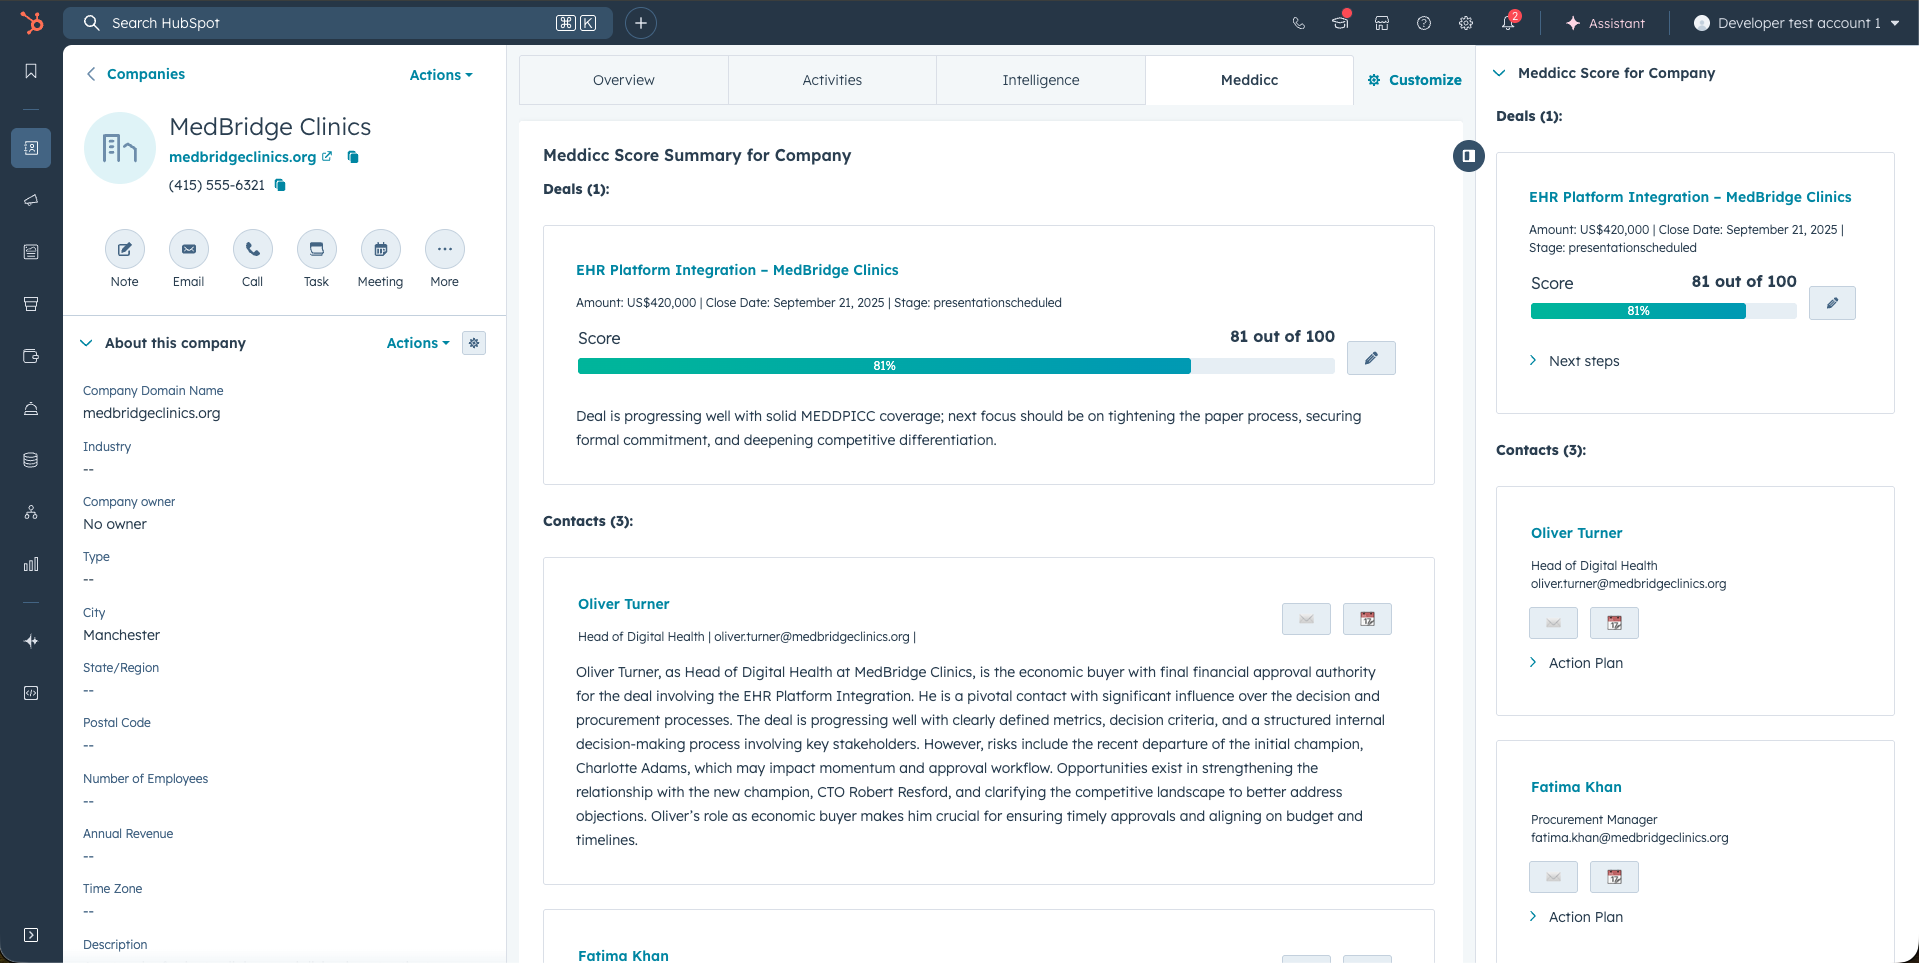1919x963 pixels.
Task: Edit the deal score with the pencil icon
Action: pos(1371,358)
